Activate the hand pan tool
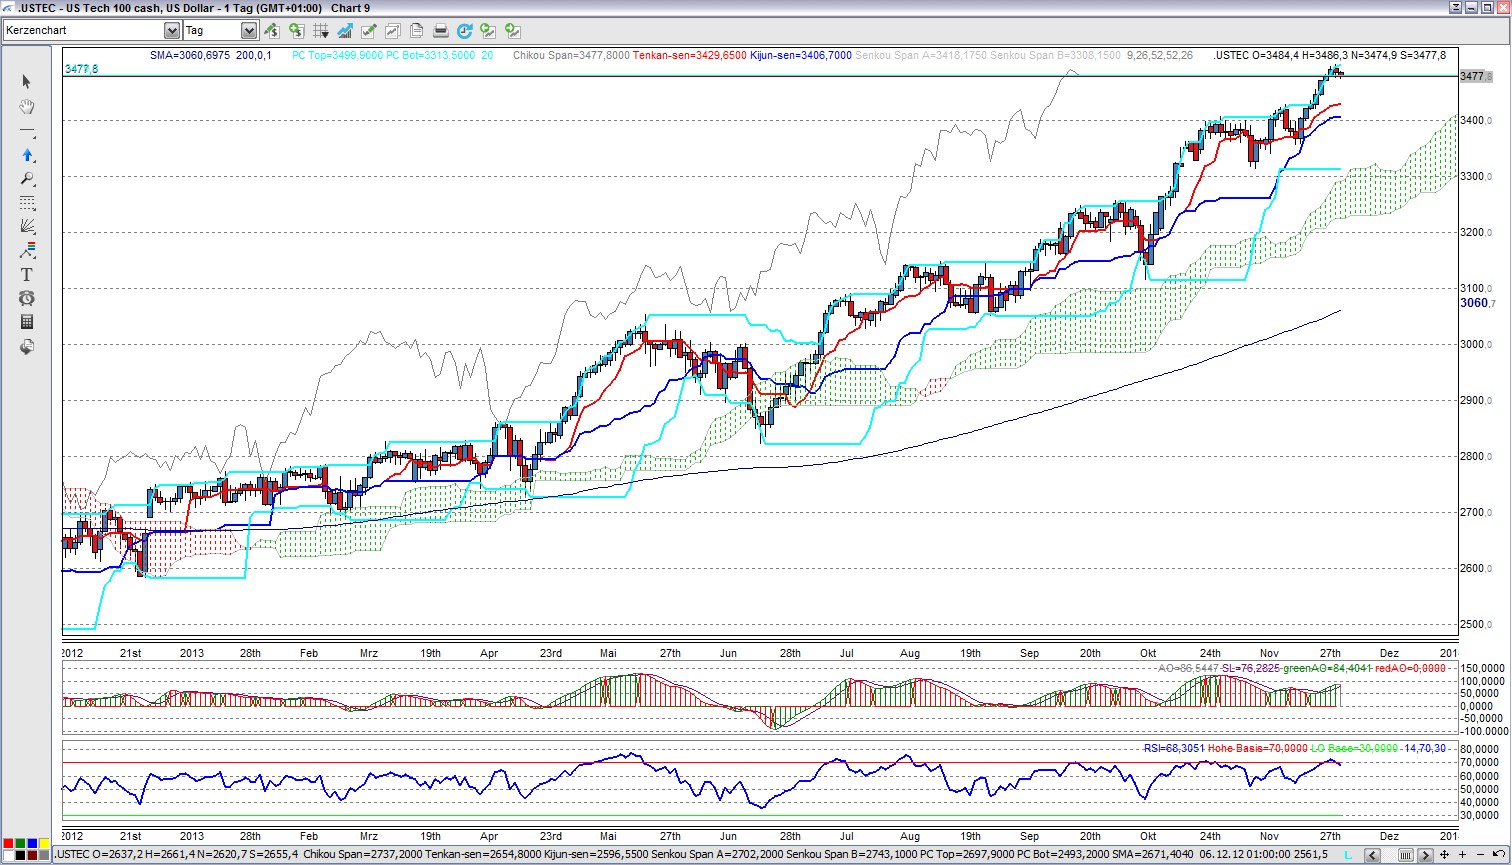The height and width of the screenshot is (865, 1512). click(27, 106)
